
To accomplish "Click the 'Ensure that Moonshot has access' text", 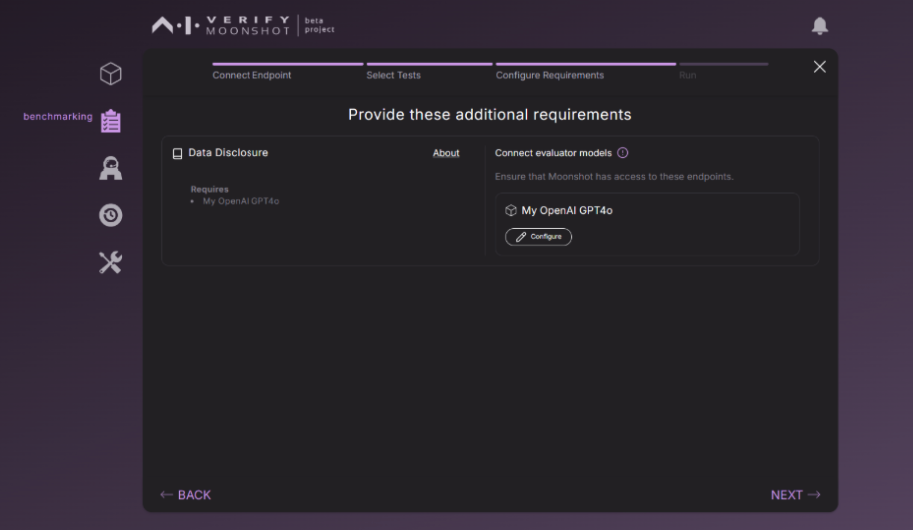I will pos(614,176).
